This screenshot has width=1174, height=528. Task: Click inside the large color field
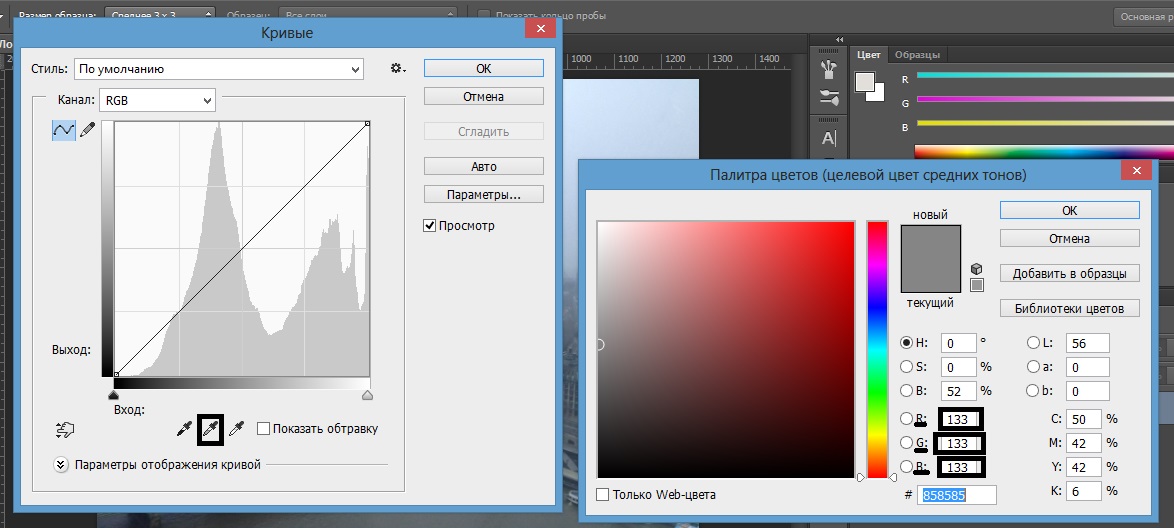pos(726,349)
